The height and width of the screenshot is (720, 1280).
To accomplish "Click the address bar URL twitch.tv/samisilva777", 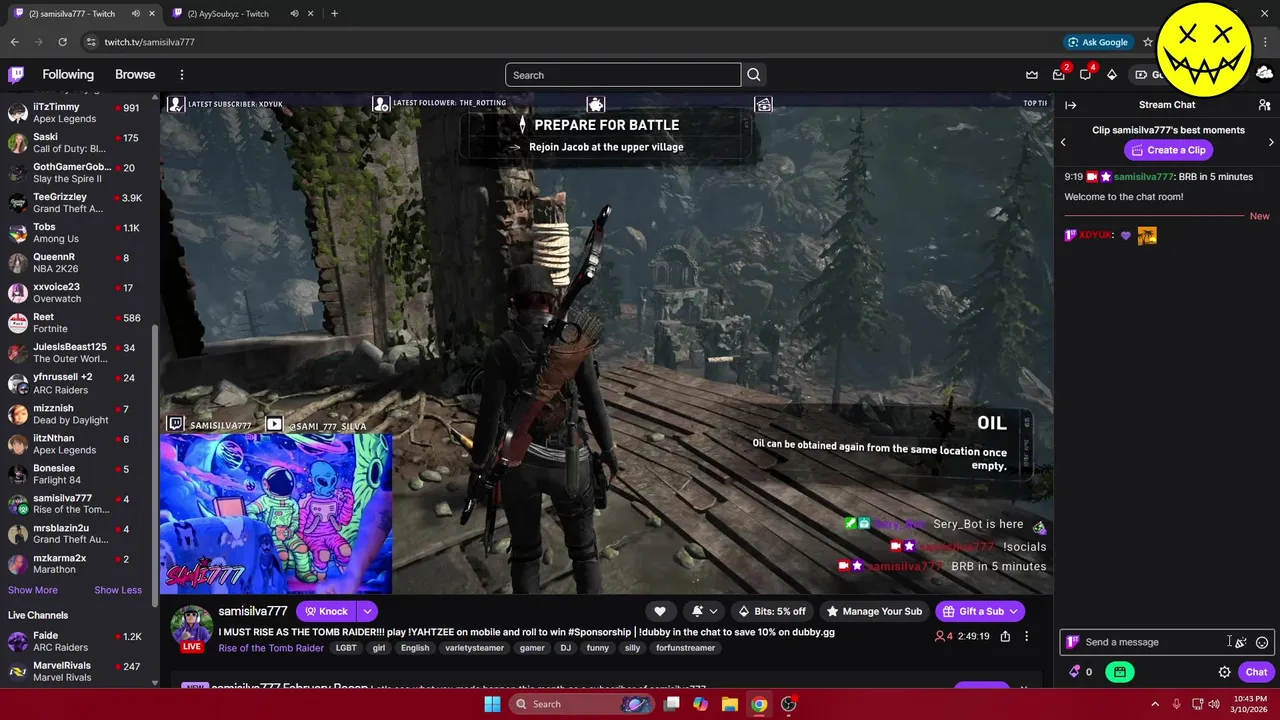I will [x=150, y=42].
